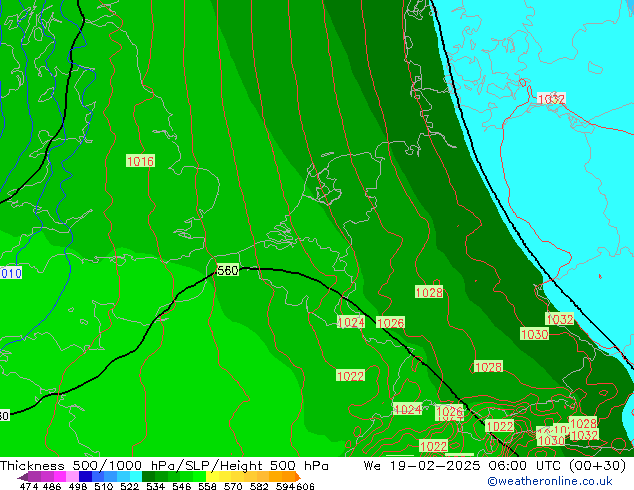The height and width of the screenshot is (490, 634).
Task: Click legend value 594
Action: point(285,486)
